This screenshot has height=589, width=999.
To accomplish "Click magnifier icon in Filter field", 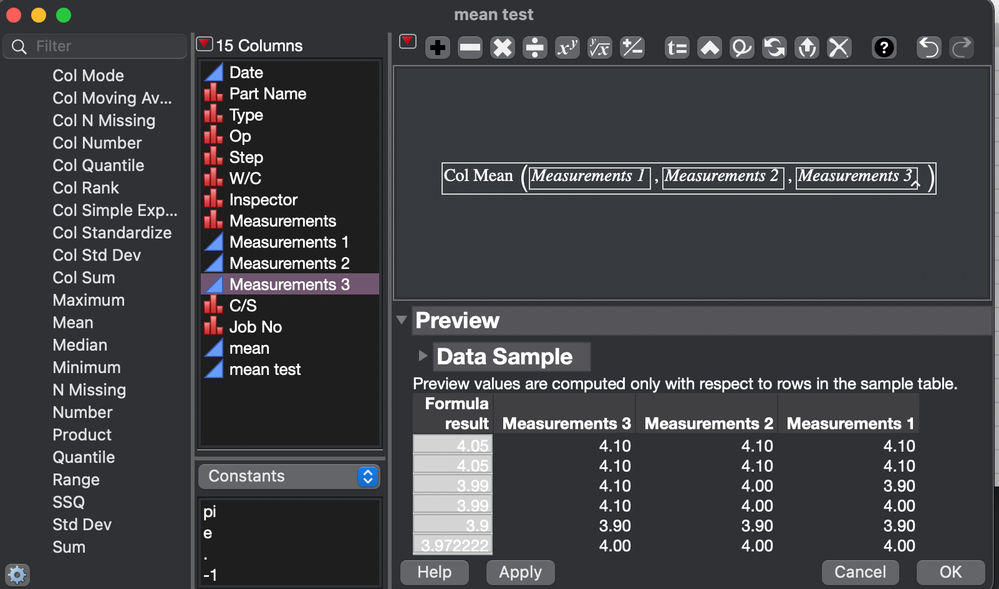I will point(19,47).
